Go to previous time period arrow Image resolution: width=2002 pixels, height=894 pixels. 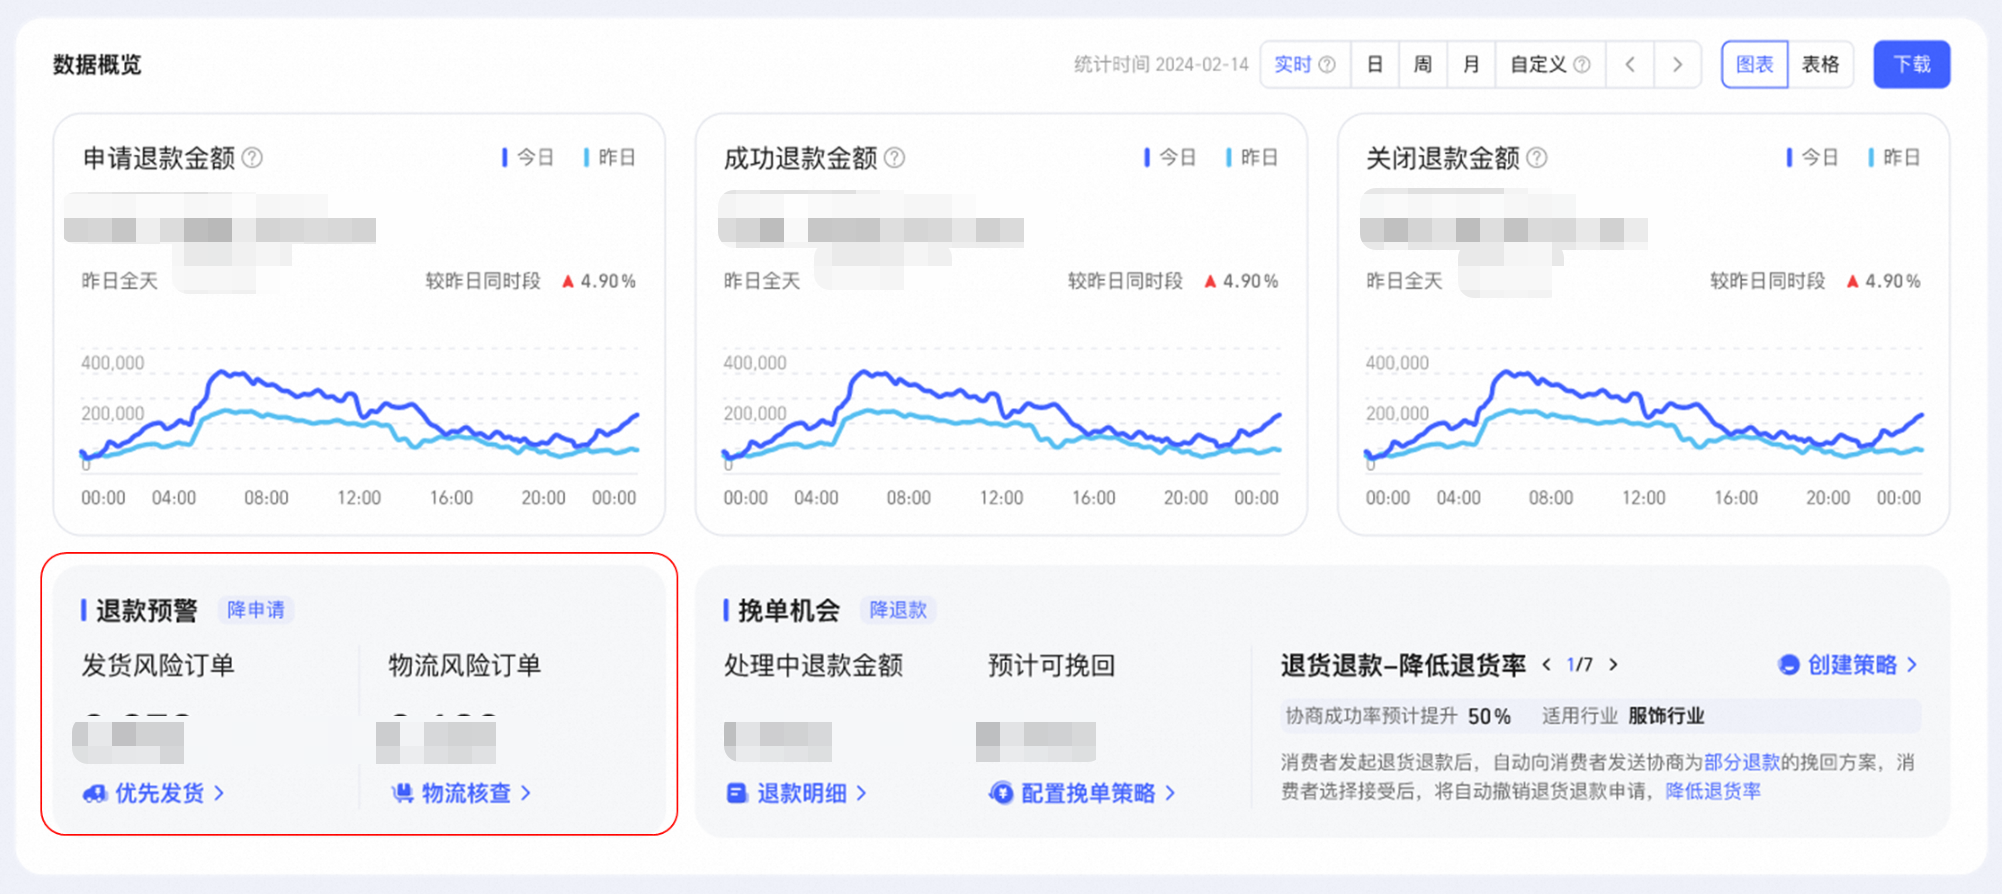pos(1630,65)
